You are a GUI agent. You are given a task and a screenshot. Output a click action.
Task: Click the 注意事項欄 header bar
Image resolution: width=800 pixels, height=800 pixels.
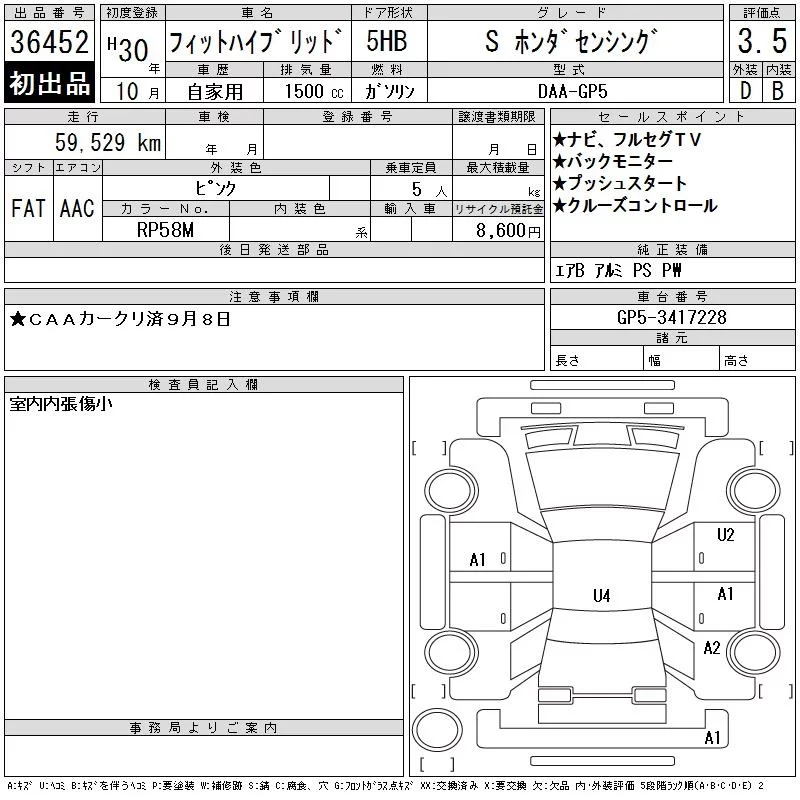(274, 296)
